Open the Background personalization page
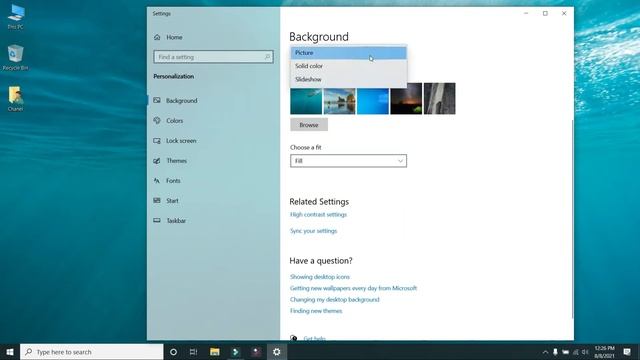Screen dimensions: 640x360 click(x=182, y=100)
